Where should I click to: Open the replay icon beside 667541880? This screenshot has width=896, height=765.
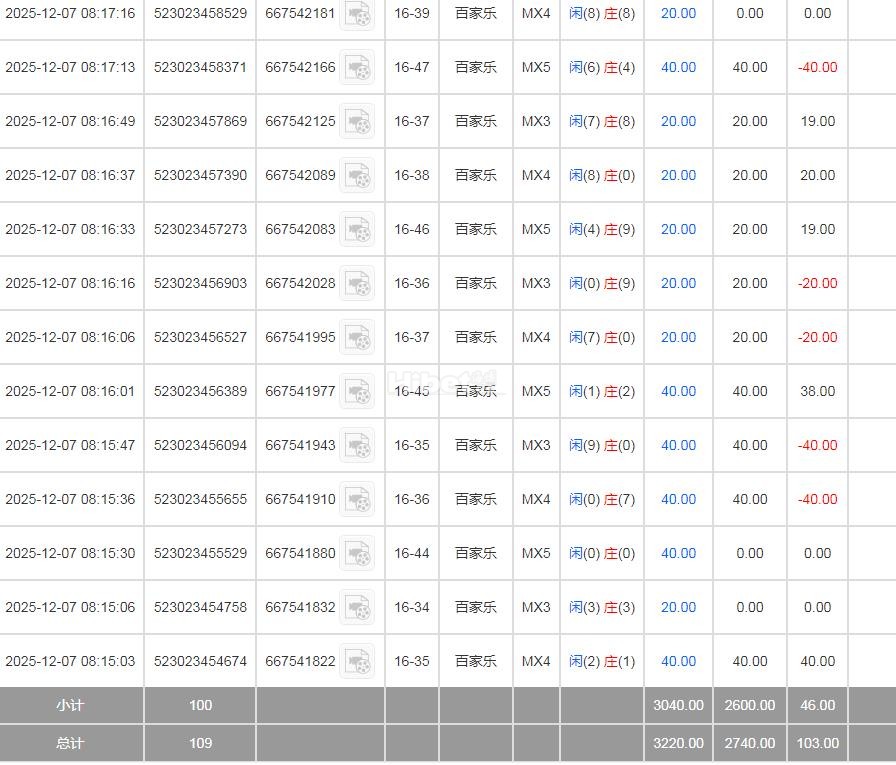[357, 553]
